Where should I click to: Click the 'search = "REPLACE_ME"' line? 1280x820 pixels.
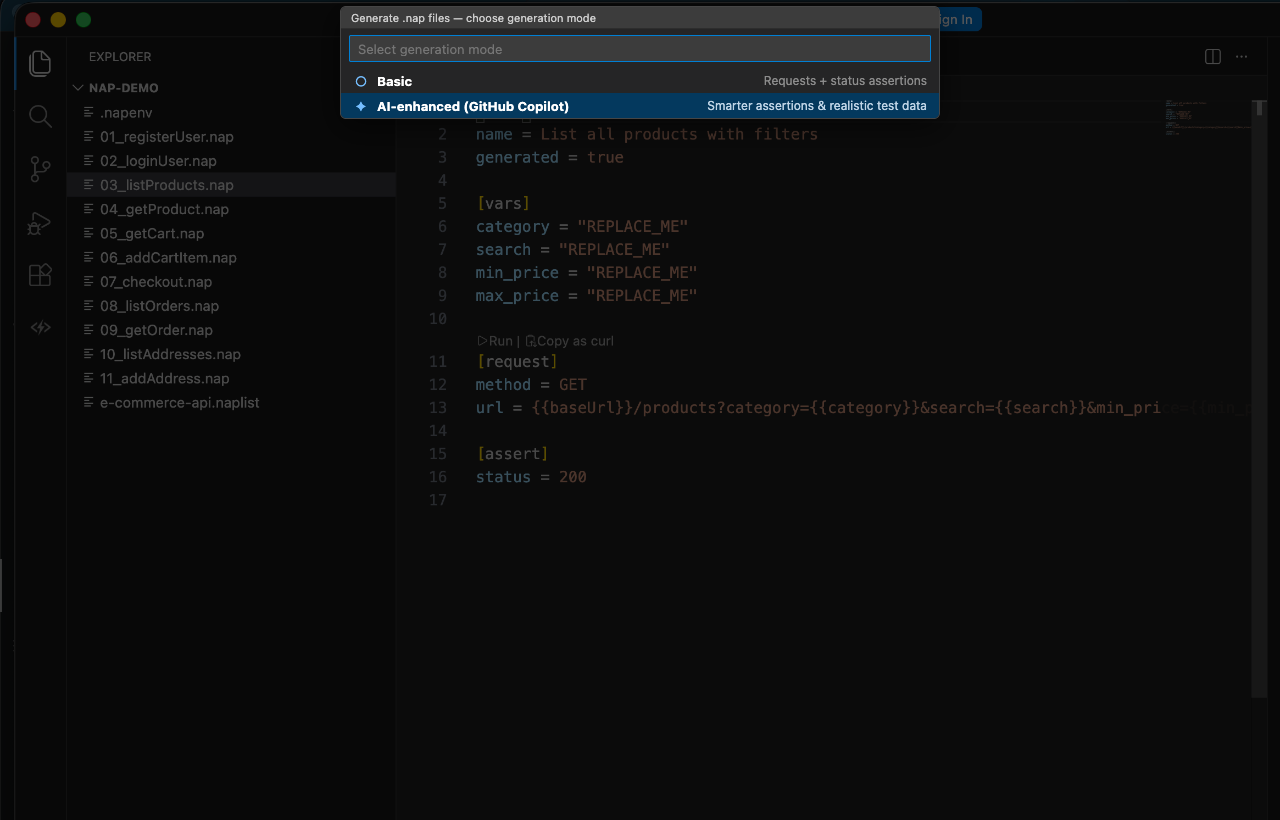(x=572, y=249)
